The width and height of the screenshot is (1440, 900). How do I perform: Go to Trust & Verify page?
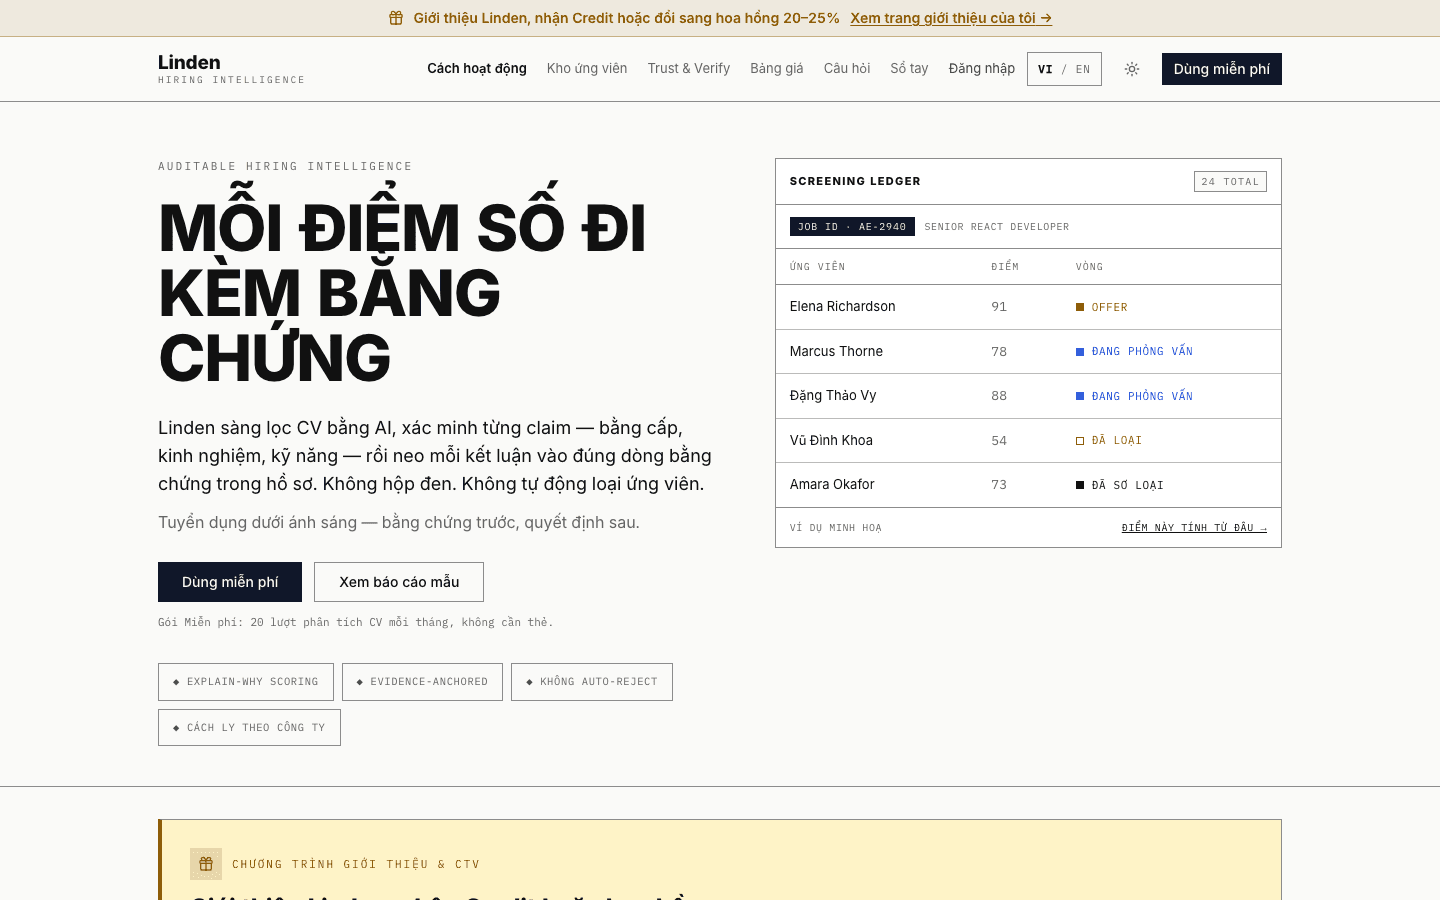coord(689,69)
